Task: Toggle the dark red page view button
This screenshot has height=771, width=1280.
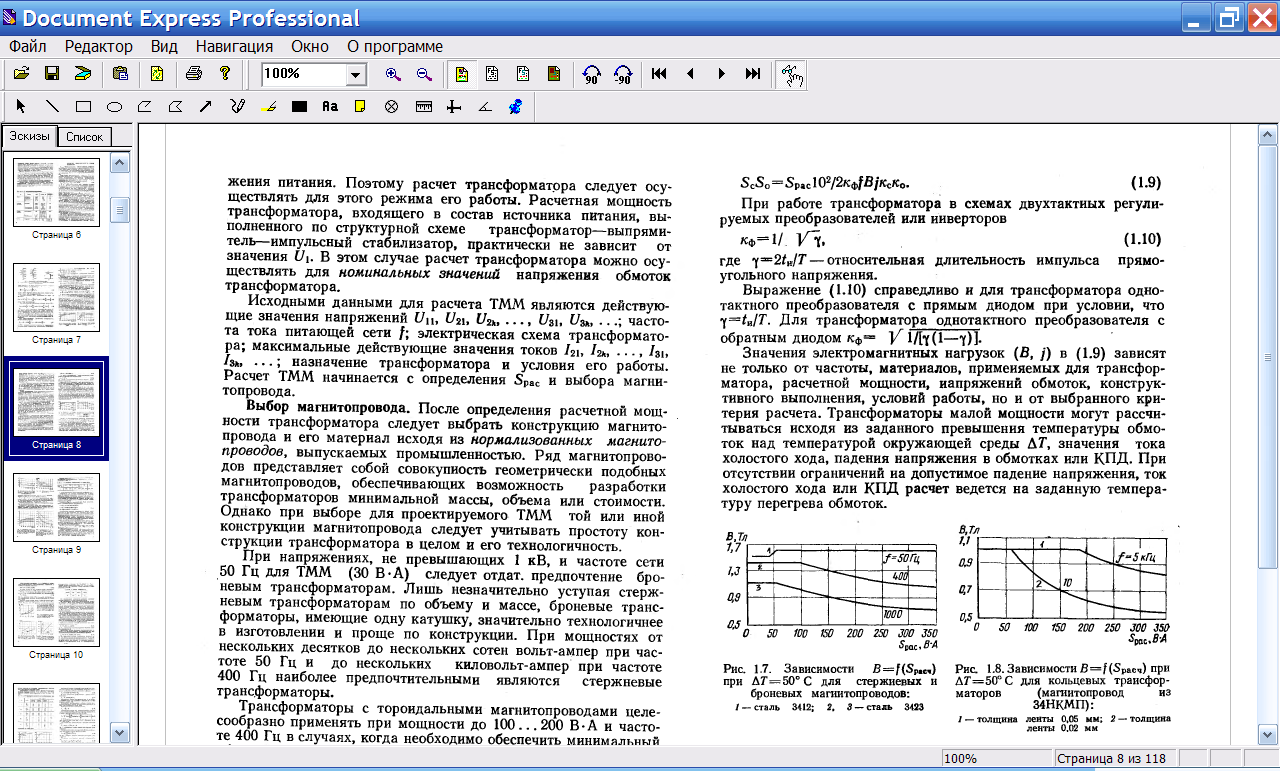Action: (554, 74)
